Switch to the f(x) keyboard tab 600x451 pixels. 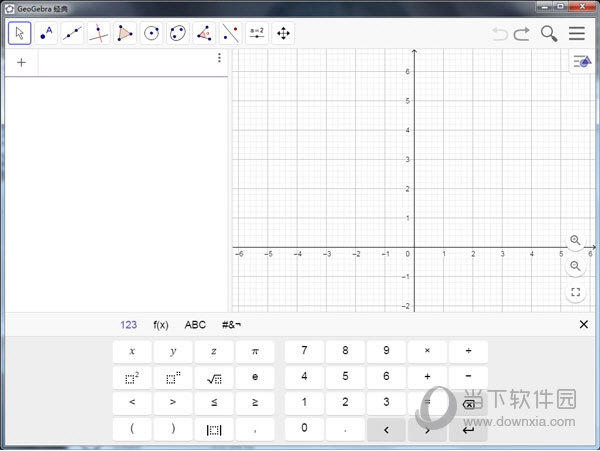[161, 325]
